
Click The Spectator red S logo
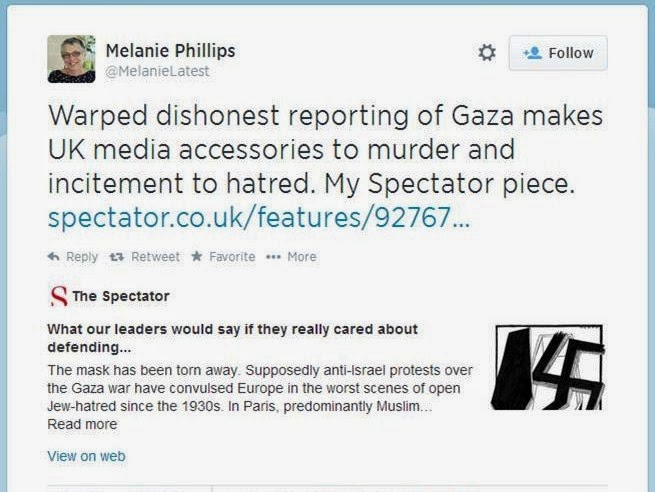(58, 296)
